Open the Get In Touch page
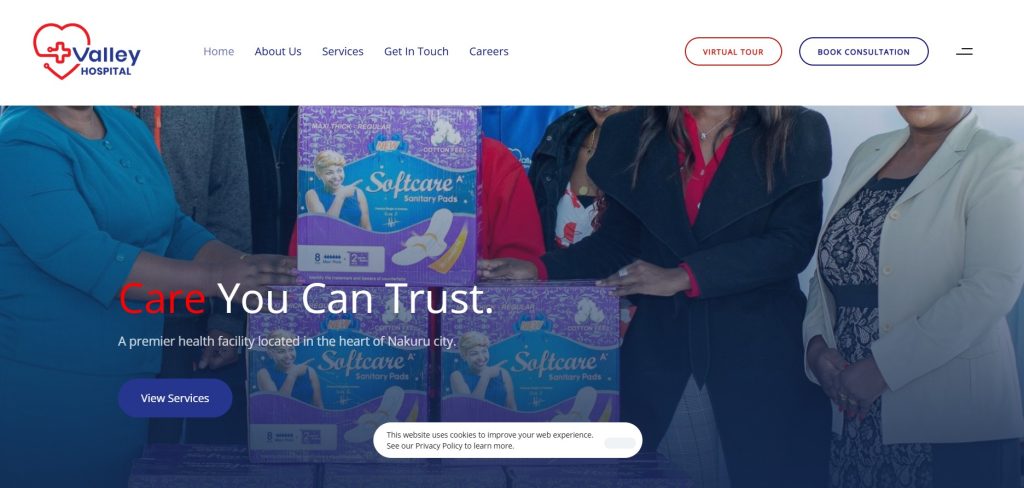 point(416,52)
